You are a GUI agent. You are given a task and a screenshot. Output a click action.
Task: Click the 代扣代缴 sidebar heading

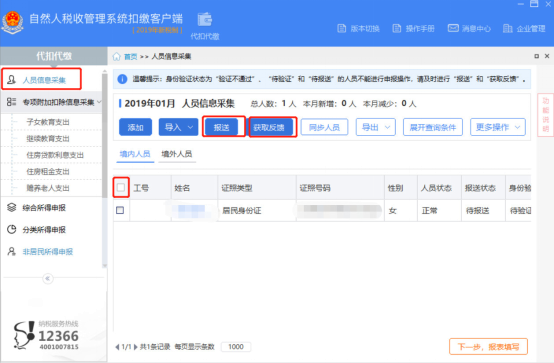click(x=54, y=56)
